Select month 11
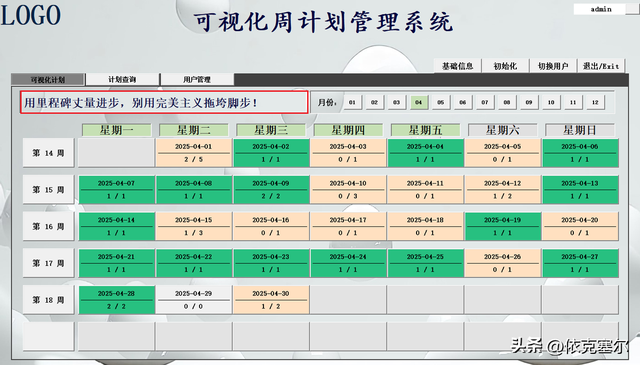This screenshot has width=640, height=365. (573, 102)
